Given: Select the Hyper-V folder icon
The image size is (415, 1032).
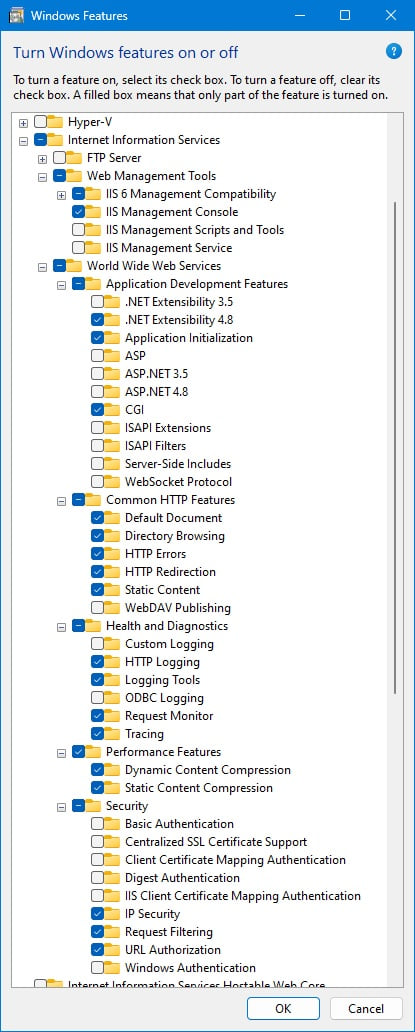Looking at the screenshot, I should [x=55, y=122].
